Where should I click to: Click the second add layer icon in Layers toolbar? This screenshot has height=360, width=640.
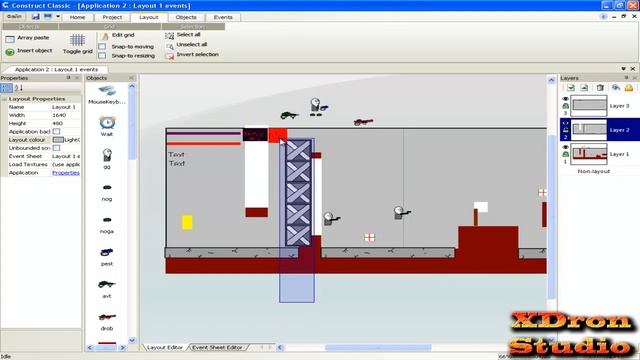(x=584, y=87)
